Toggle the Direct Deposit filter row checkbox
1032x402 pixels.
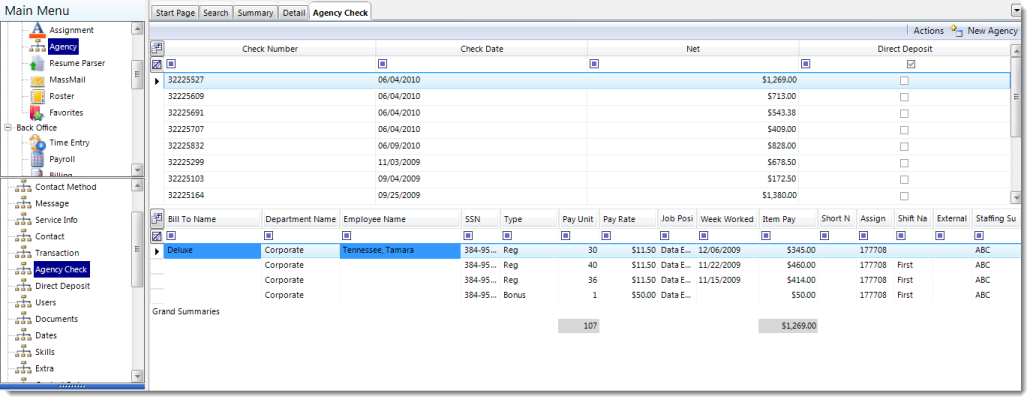coord(910,64)
